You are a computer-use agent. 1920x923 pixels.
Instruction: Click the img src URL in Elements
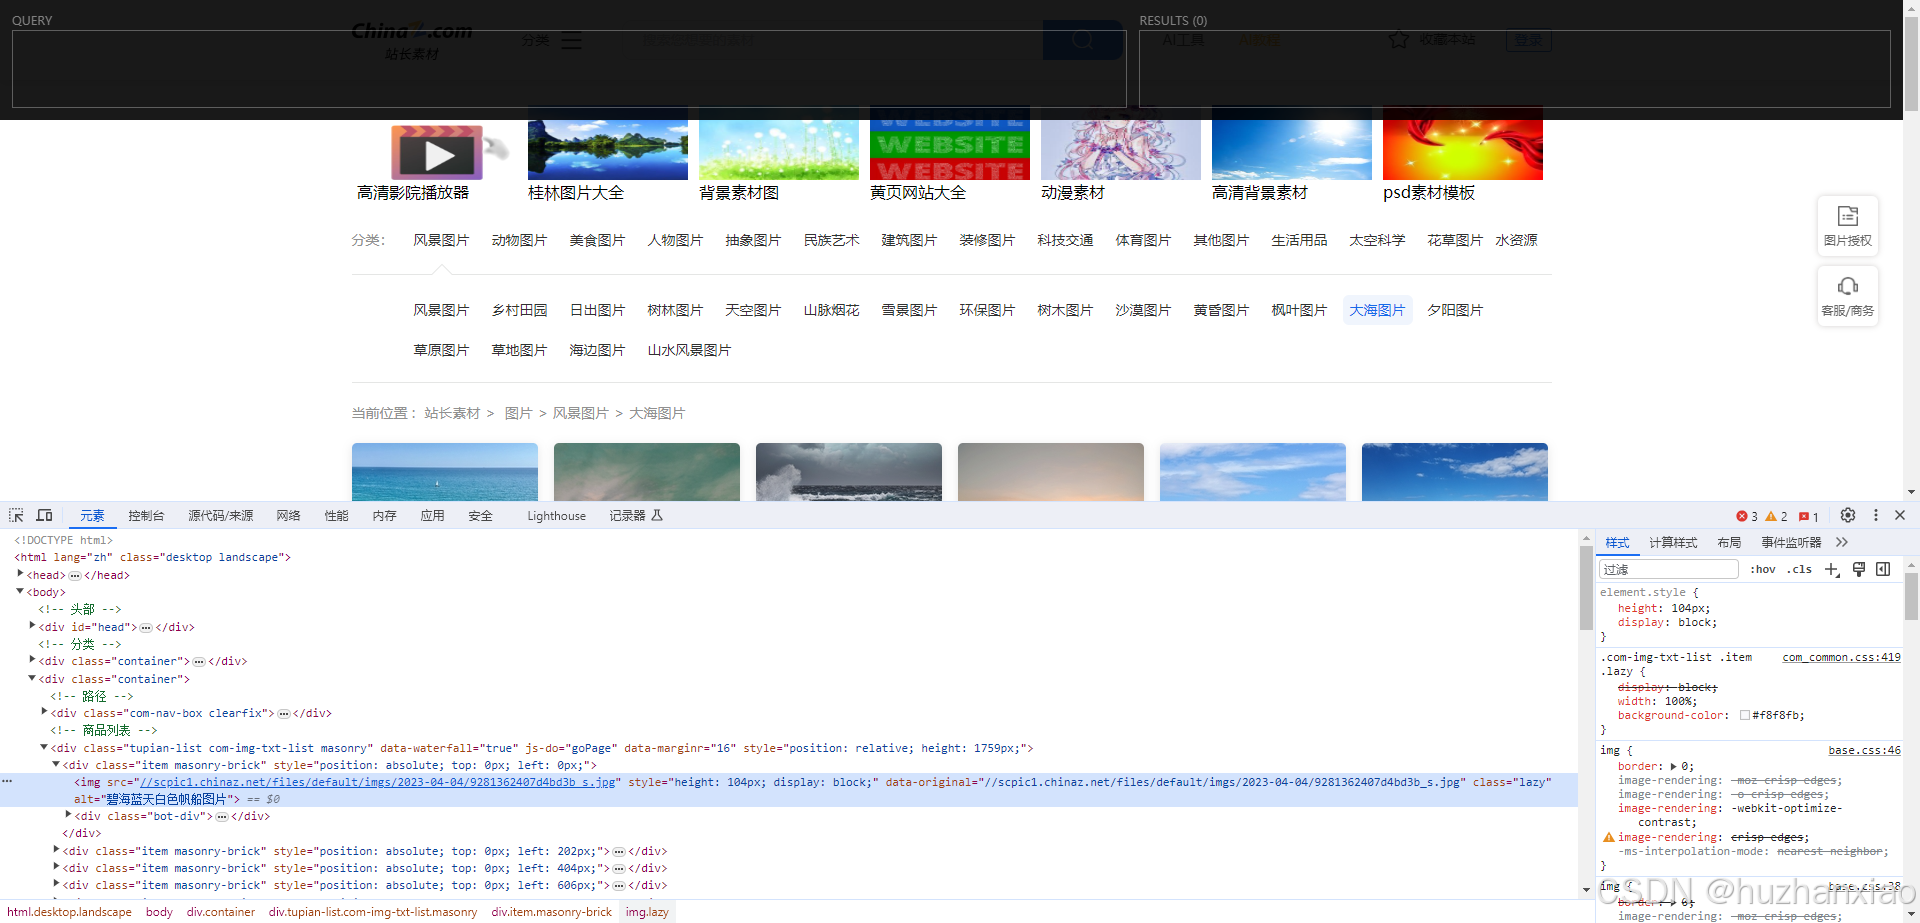pos(377,782)
